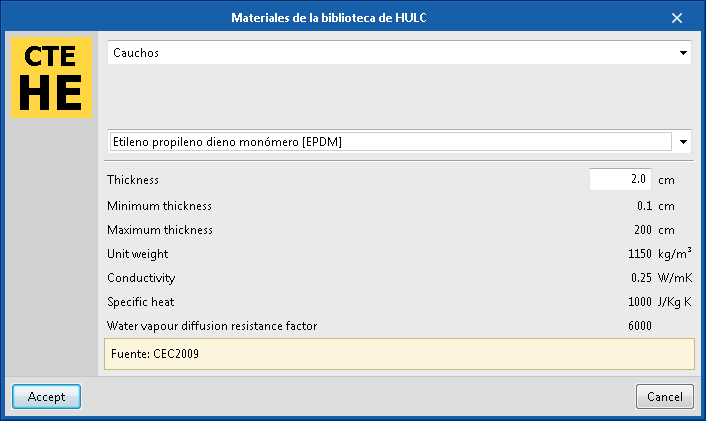Click the Specific heat label

pos(142,301)
